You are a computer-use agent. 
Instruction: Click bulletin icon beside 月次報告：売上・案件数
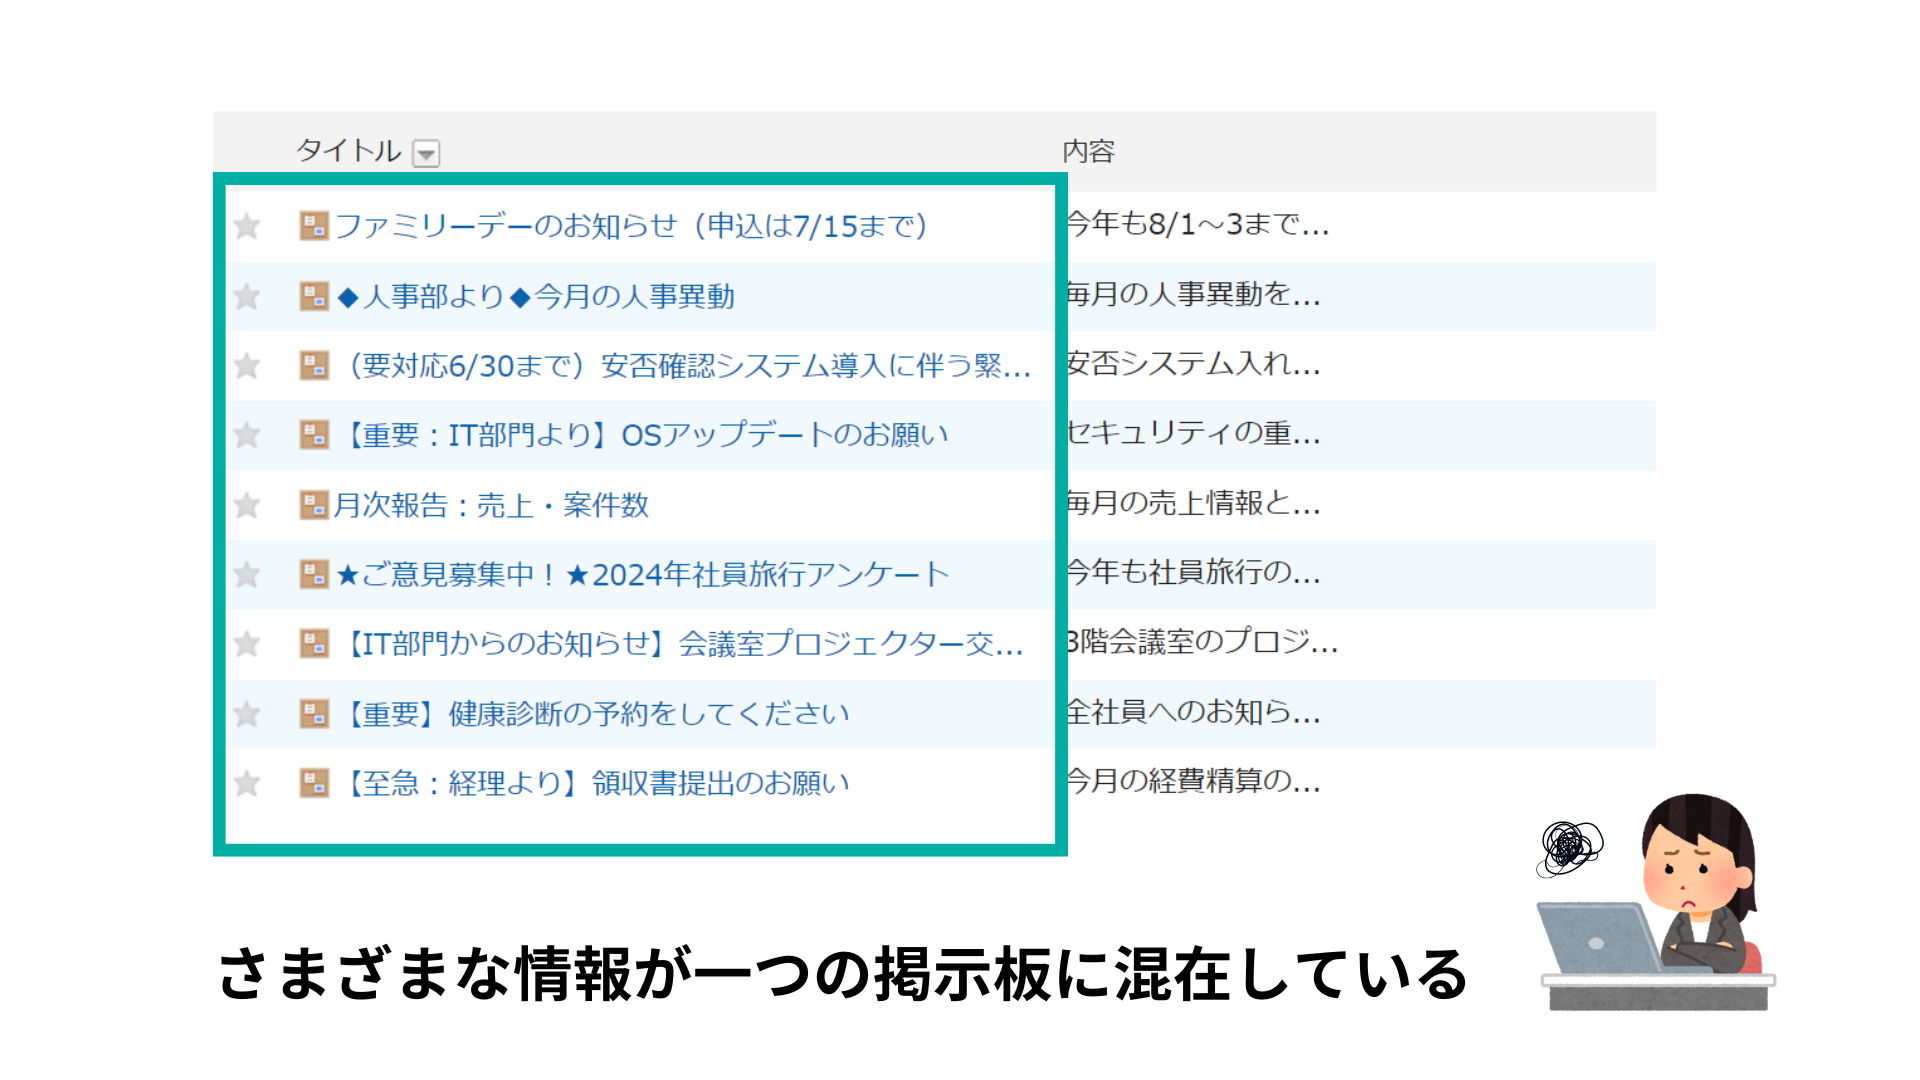314,505
